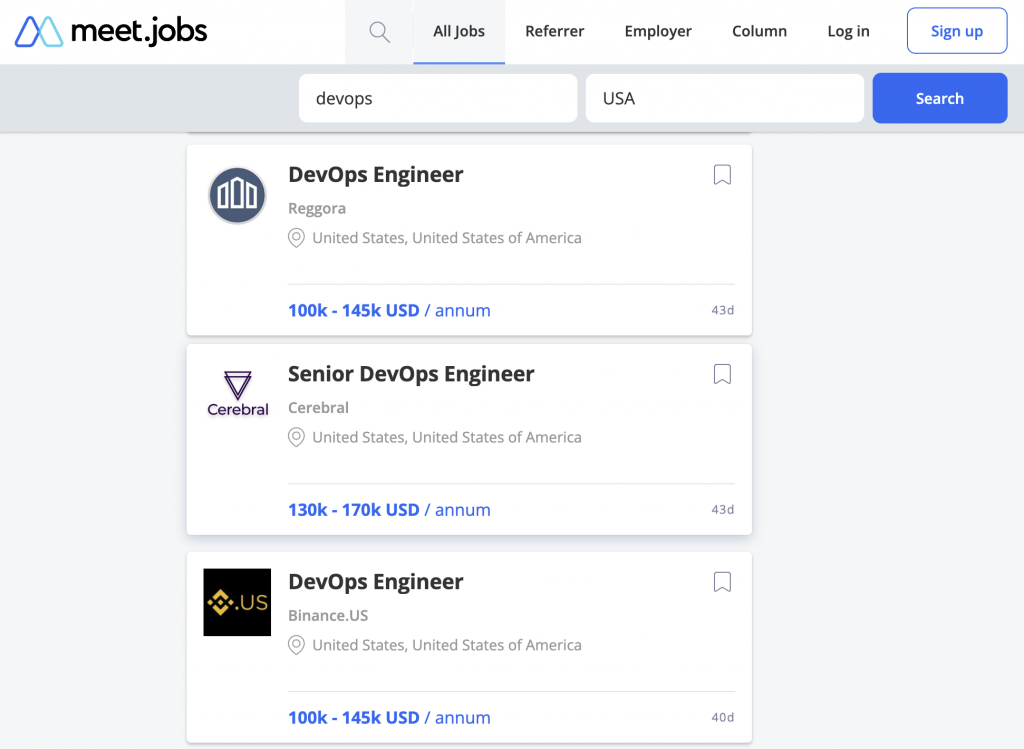Image resolution: width=1024 pixels, height=749 pixels.
Task: Click Reggora's United States location text
Action: coord(447,238)
